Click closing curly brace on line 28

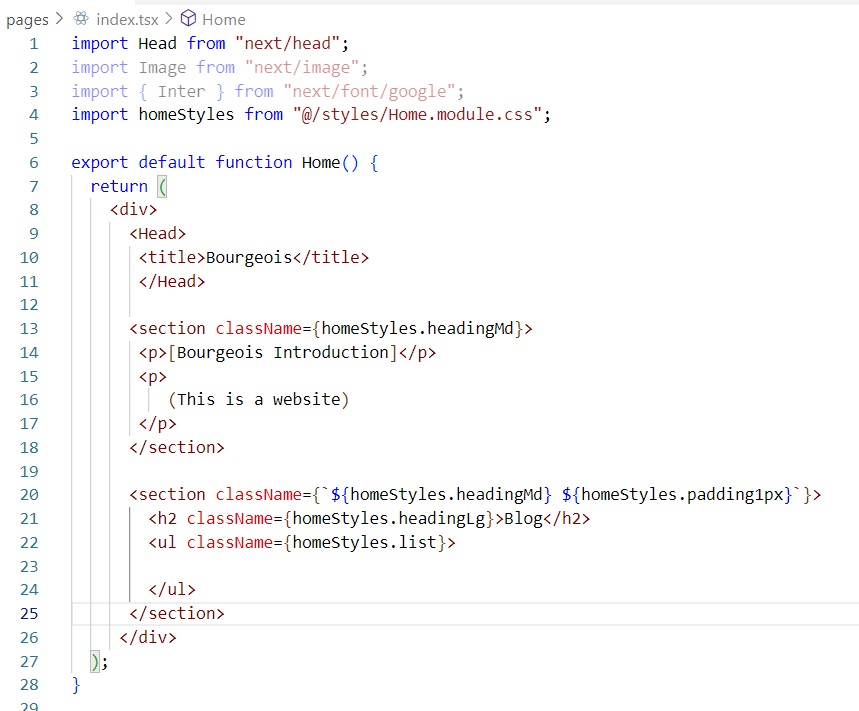point(76,685)
